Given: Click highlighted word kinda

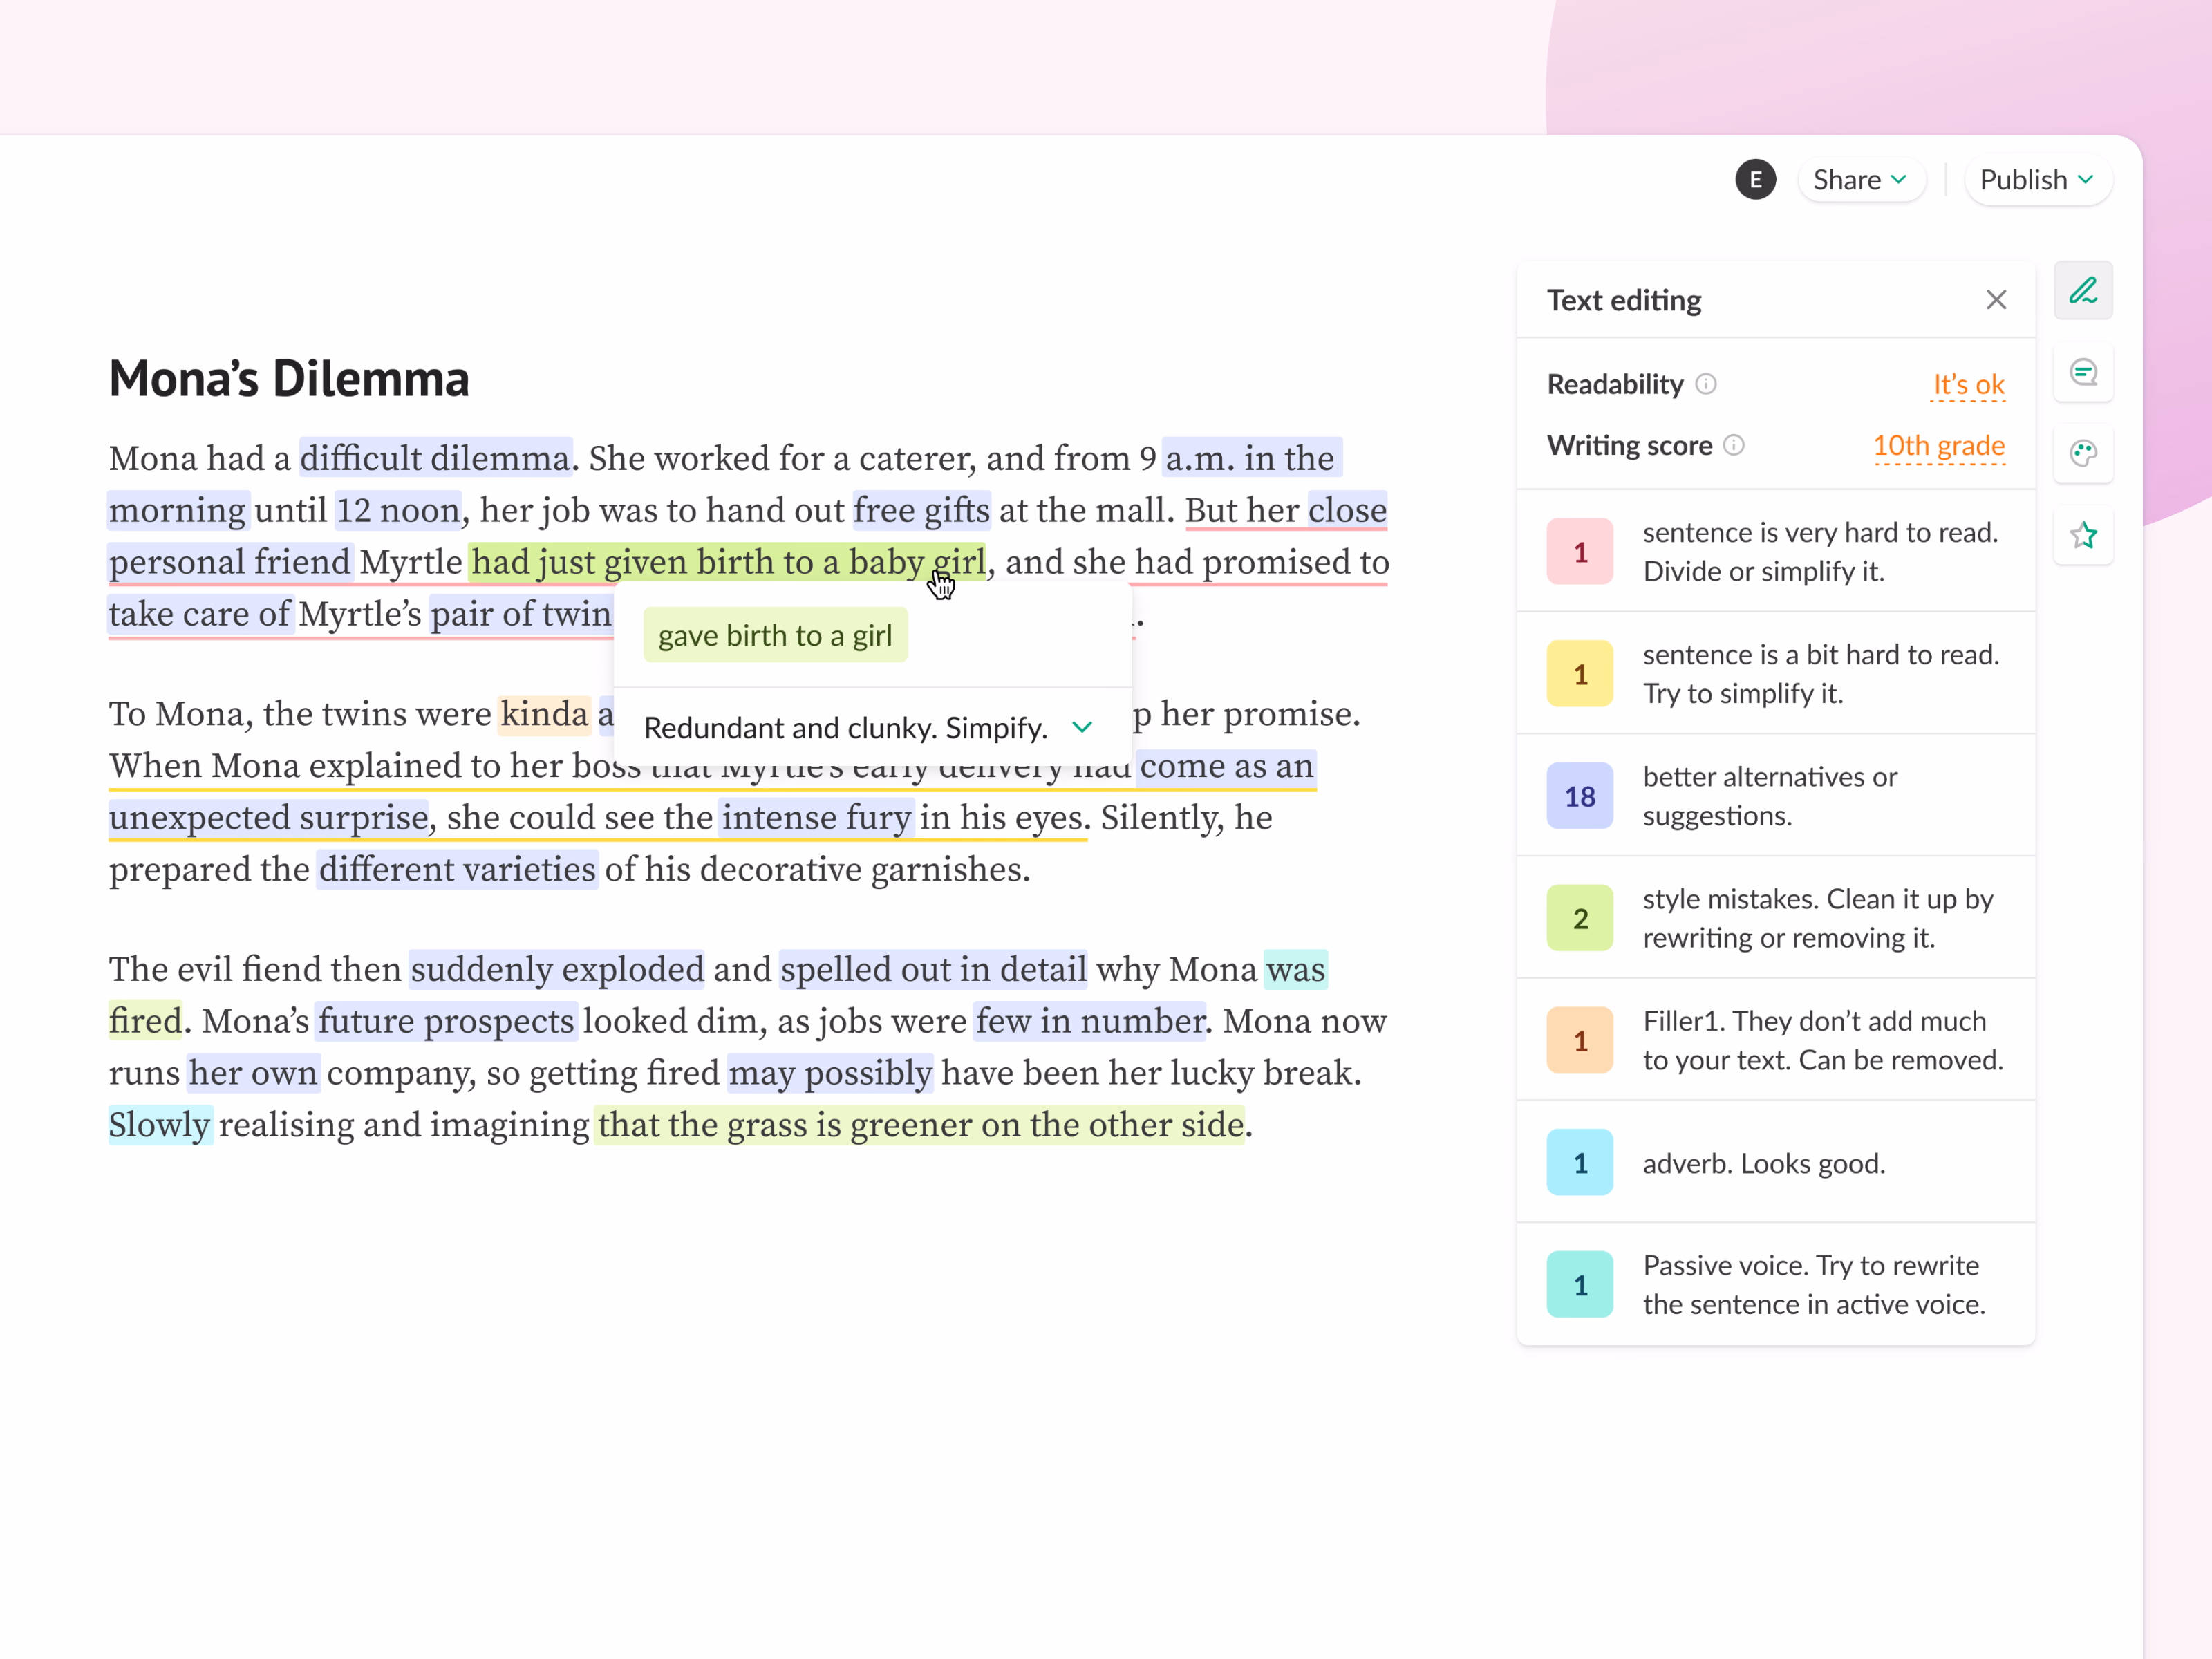Looking at the screenshot, I should [544, 714].
